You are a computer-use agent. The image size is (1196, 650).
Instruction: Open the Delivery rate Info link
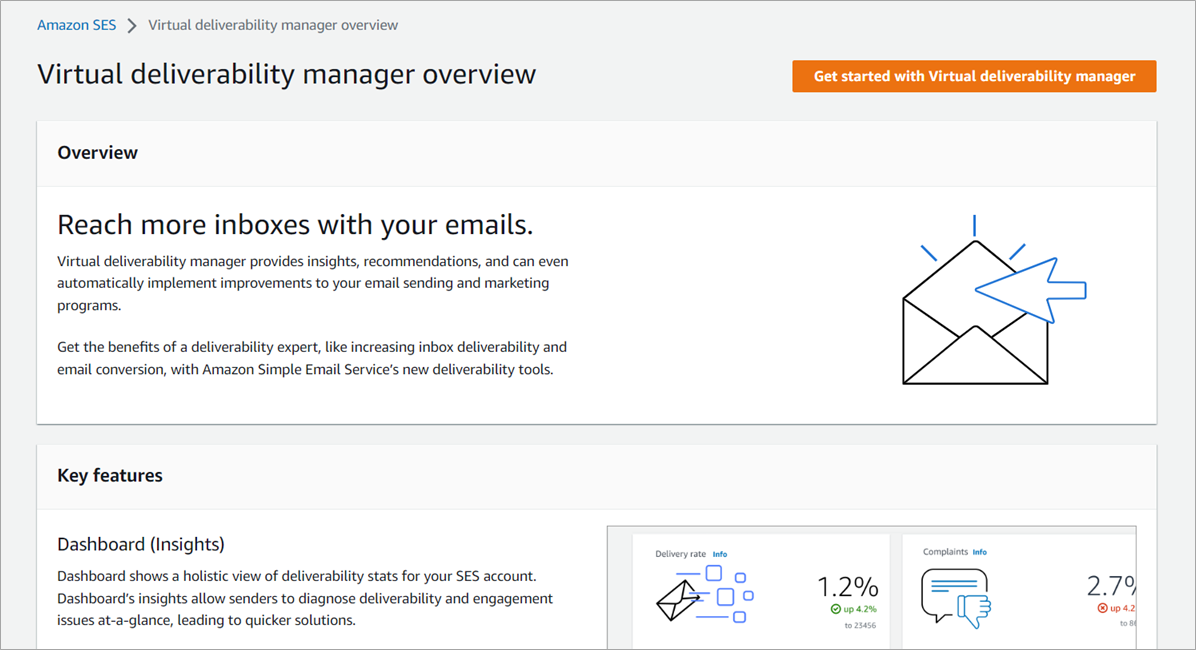tap(719, 555)
